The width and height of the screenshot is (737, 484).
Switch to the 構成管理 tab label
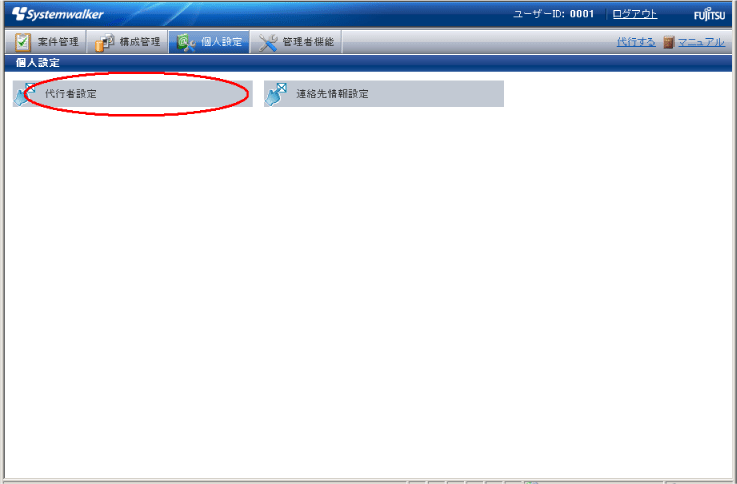140,42
